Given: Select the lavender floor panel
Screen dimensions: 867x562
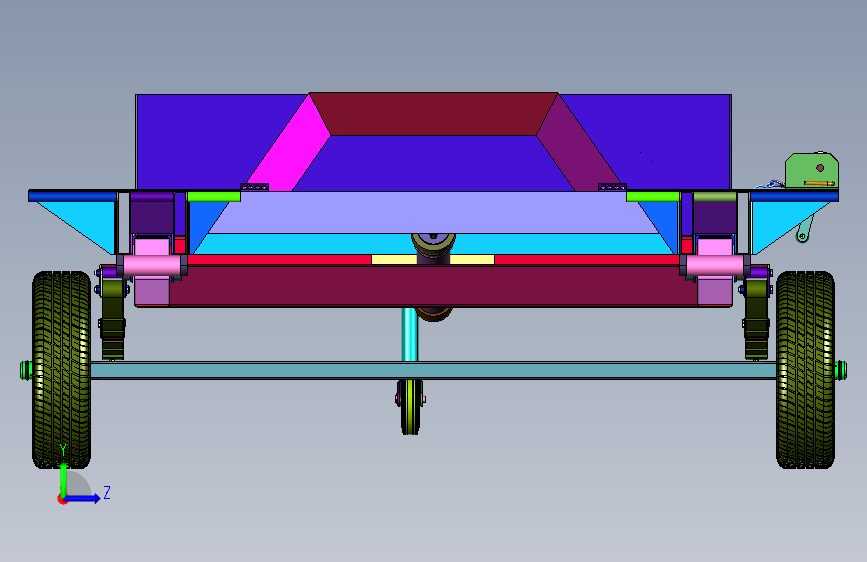Looking at the screenshot, I should coord(433,212).
